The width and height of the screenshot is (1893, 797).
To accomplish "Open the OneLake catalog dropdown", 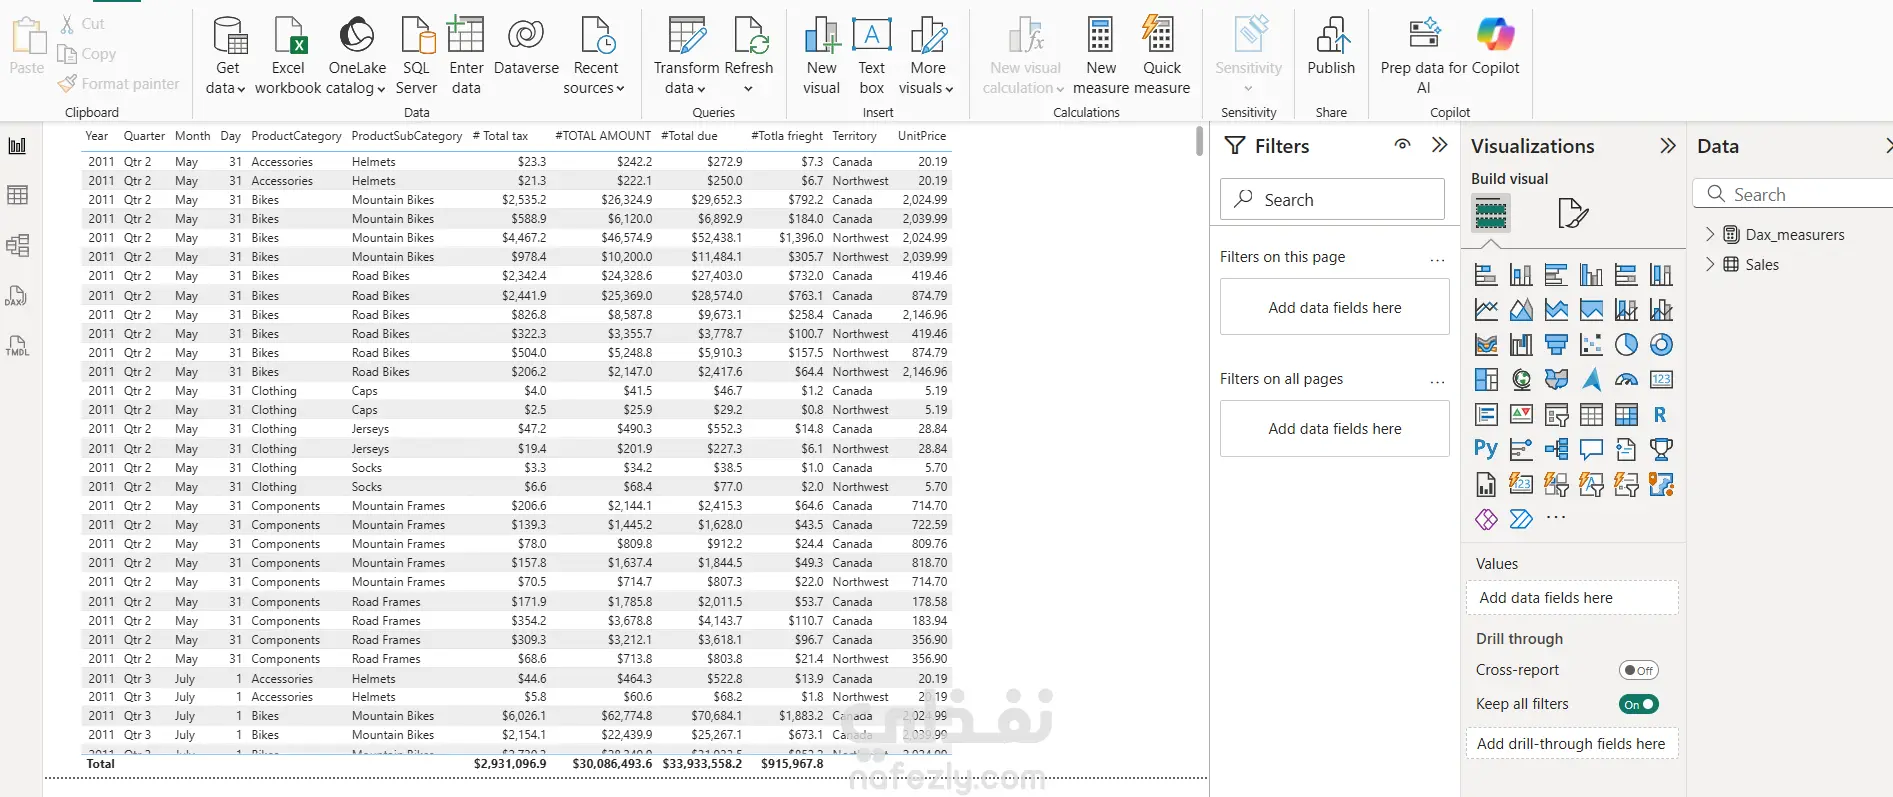I will (357, 56).
